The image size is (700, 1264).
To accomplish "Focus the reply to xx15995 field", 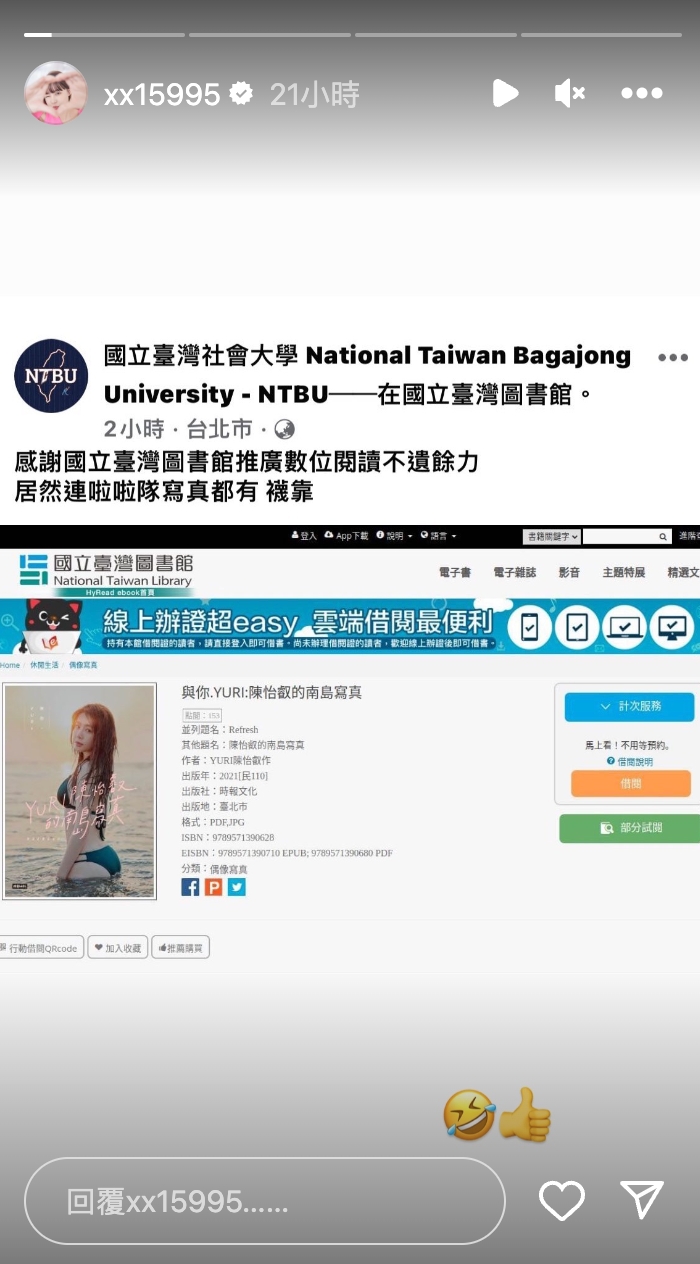I will tap(265, 1201).
